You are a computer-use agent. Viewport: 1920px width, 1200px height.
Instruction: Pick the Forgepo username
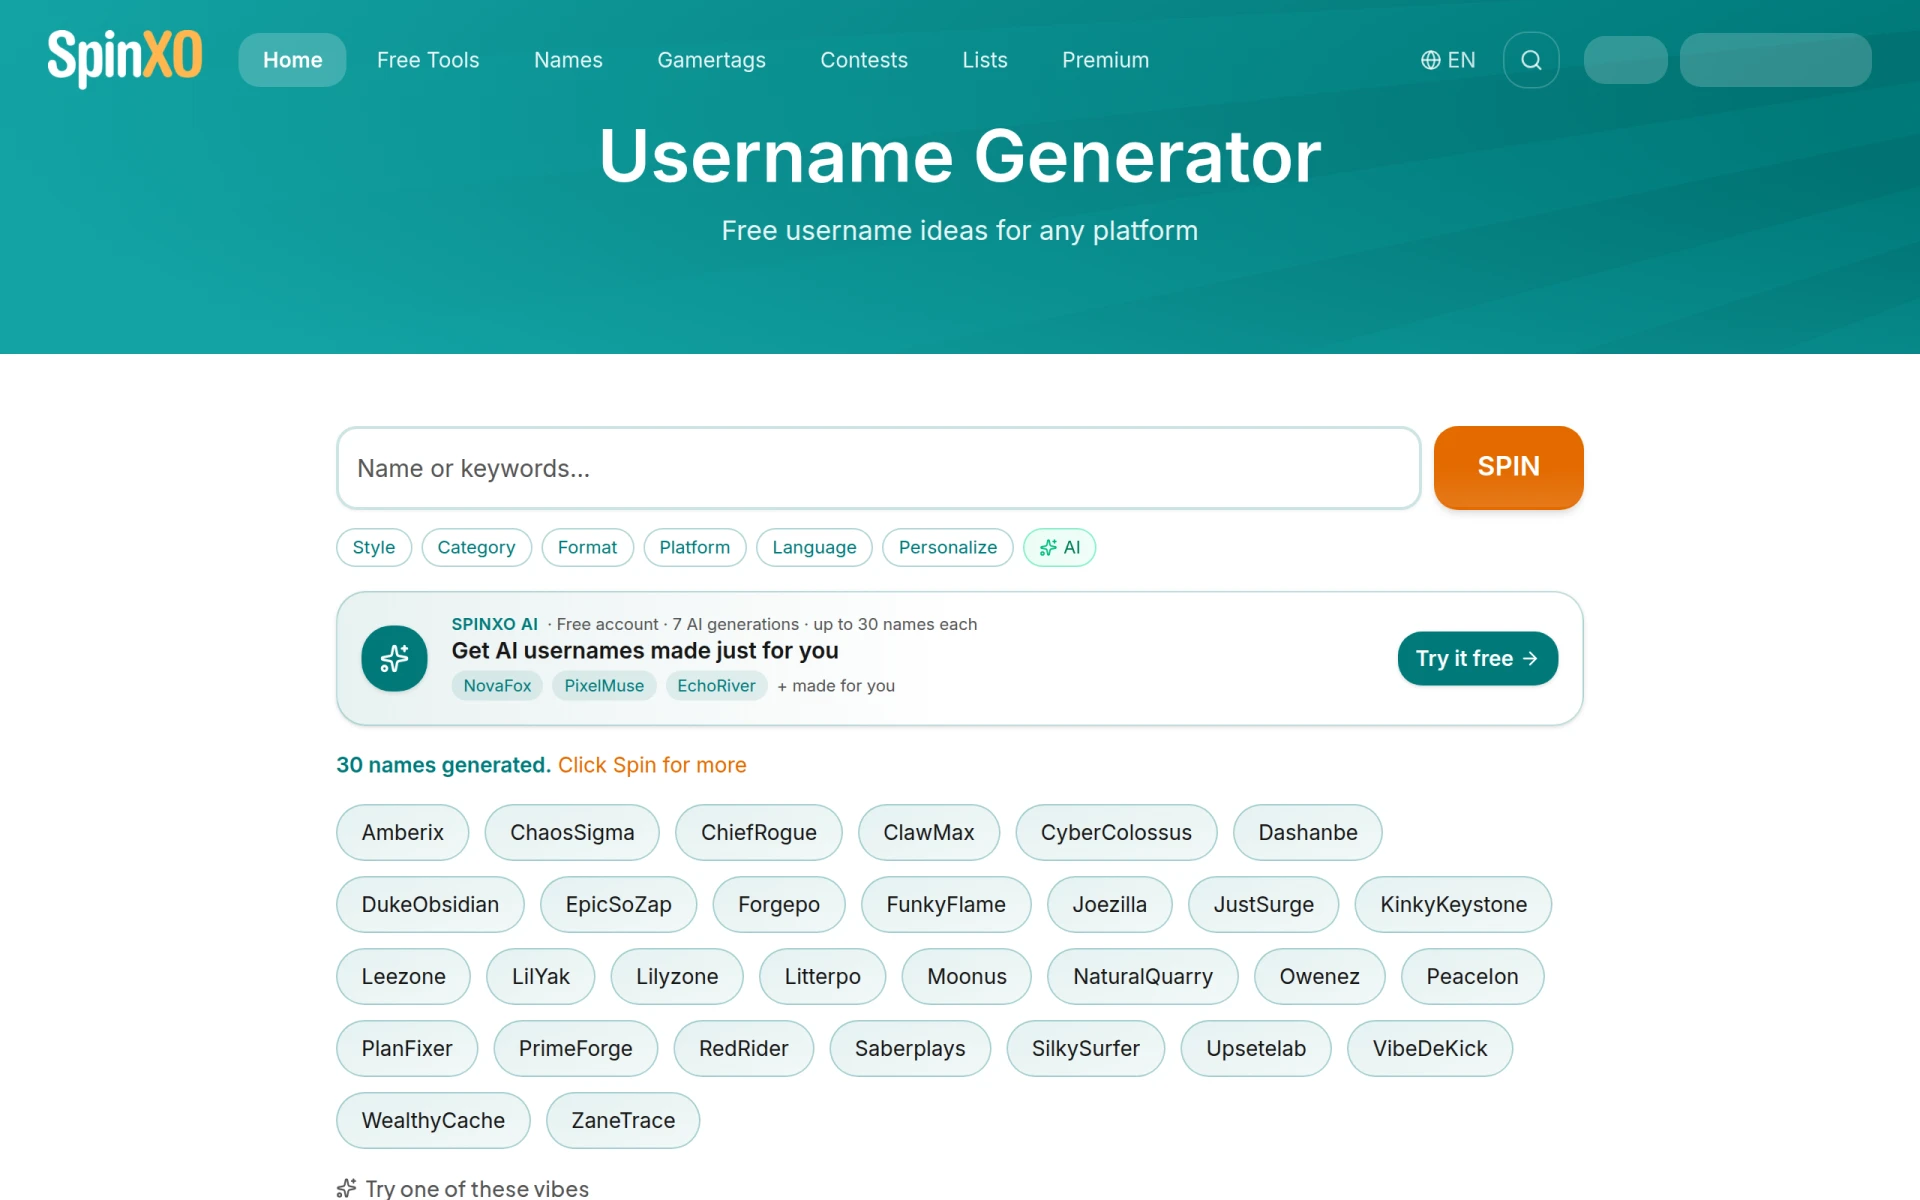778,904
